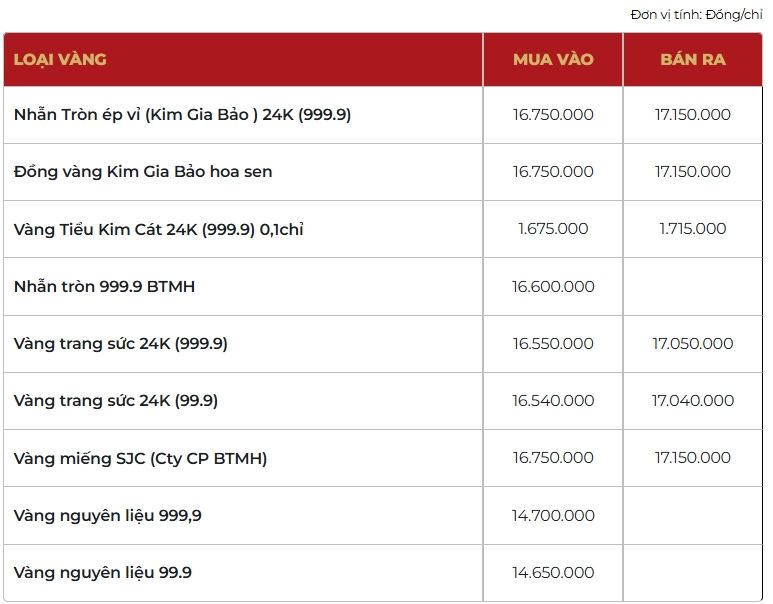Click the 1.675.000 buy price
Screen dimensions: 773x604
(x=553, y=229)
